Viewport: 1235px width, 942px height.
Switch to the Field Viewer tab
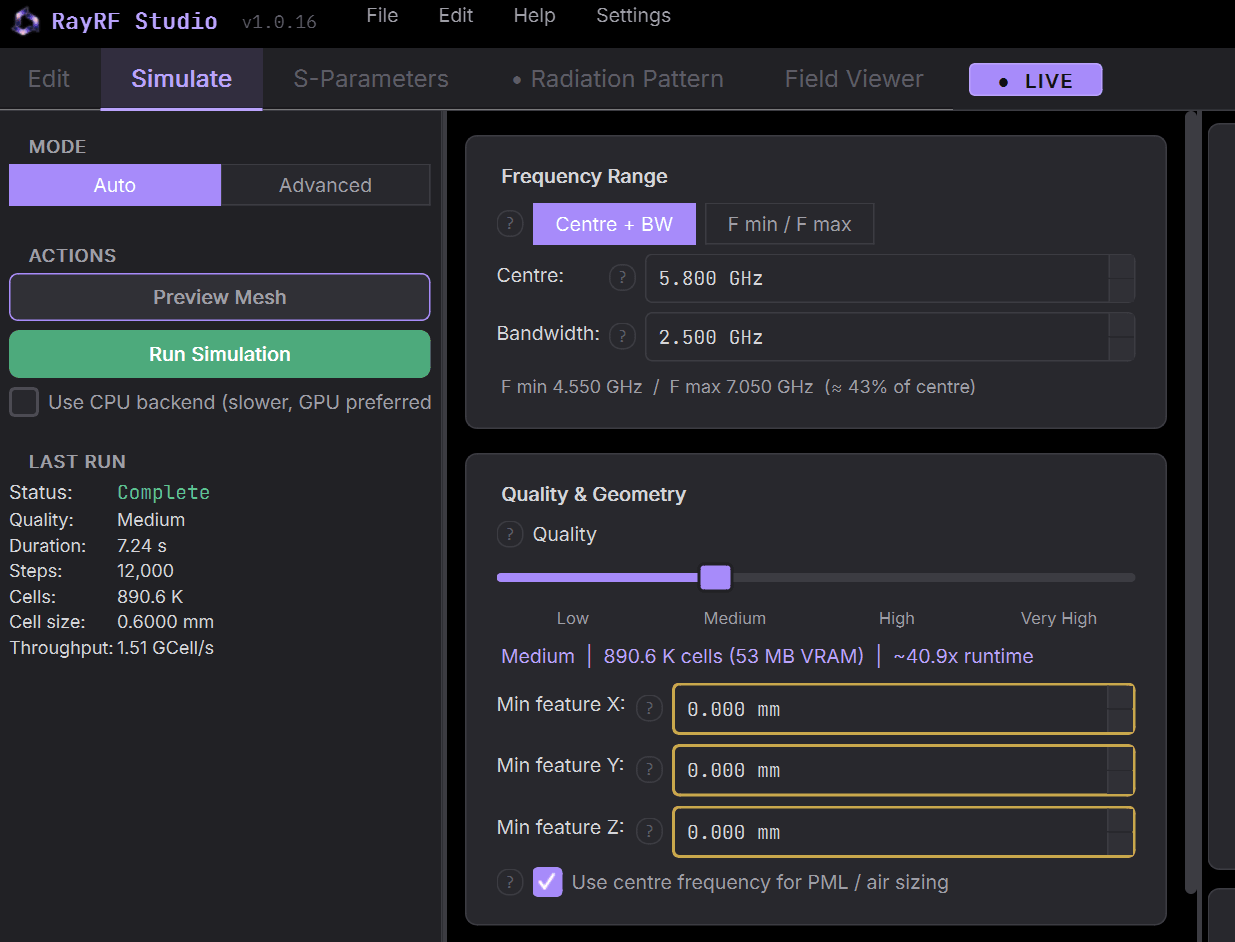[x=854, y=79]
